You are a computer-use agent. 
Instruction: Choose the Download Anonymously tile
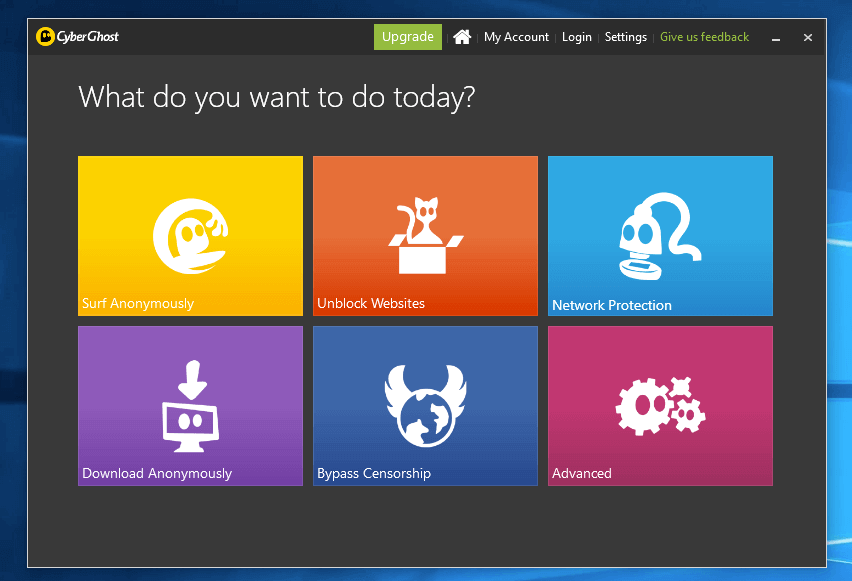(x=190, y=406)
